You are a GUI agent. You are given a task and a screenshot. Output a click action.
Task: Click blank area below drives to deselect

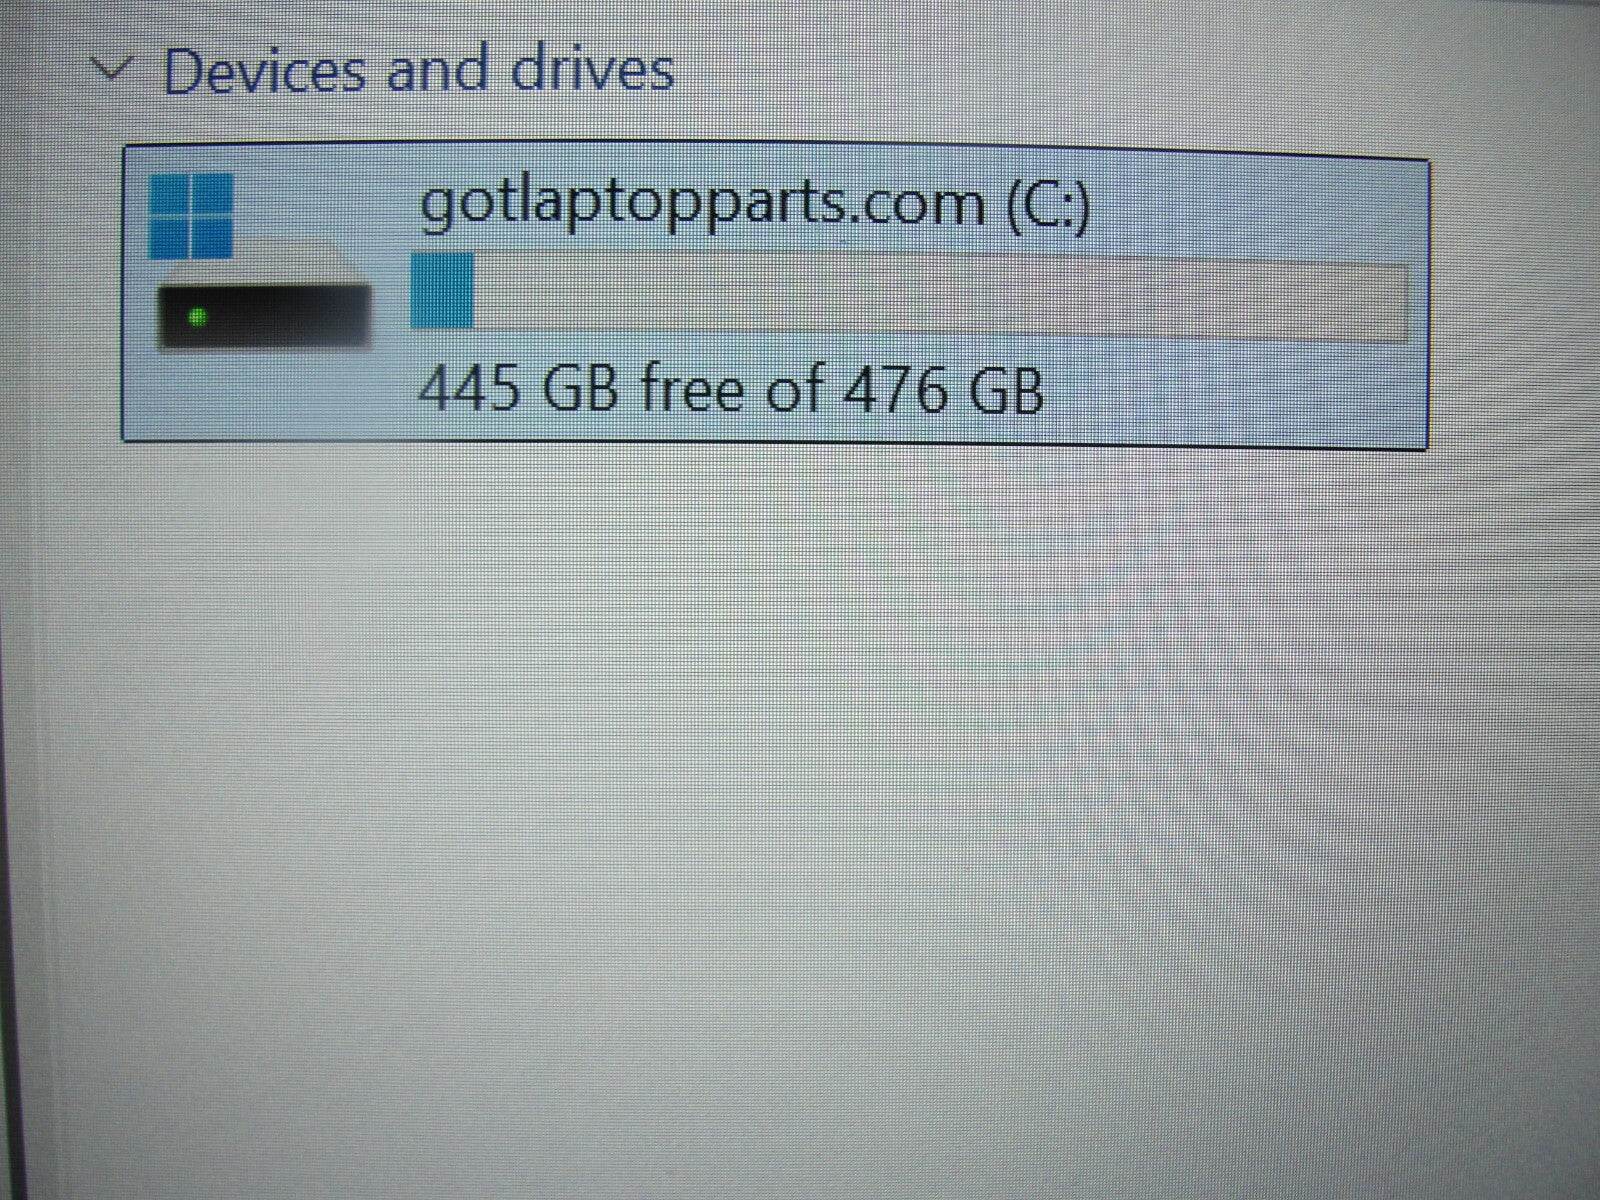(800, 800)
